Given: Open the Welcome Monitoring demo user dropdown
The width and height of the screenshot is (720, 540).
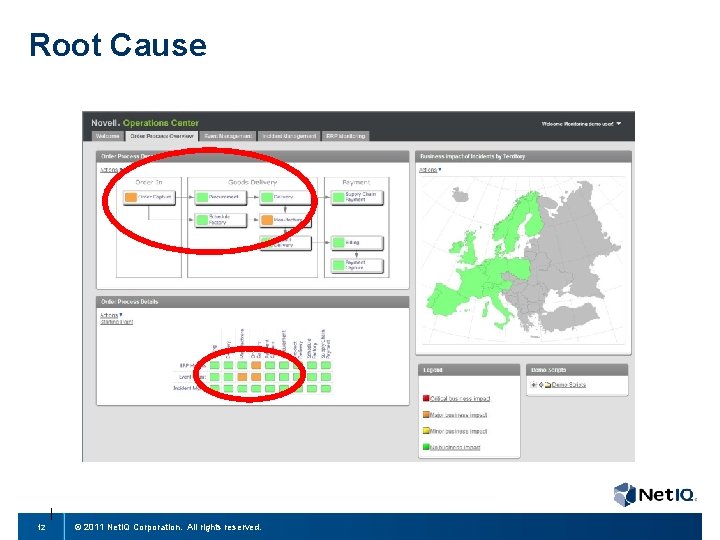Looking at the screenshot, I should tap(581, 124).
